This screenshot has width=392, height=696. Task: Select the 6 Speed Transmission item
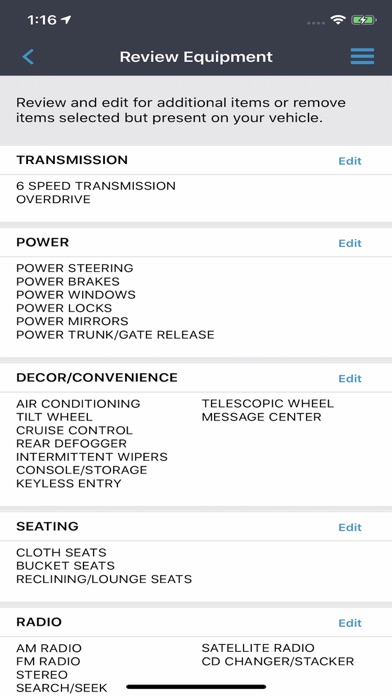pos(96,186)
